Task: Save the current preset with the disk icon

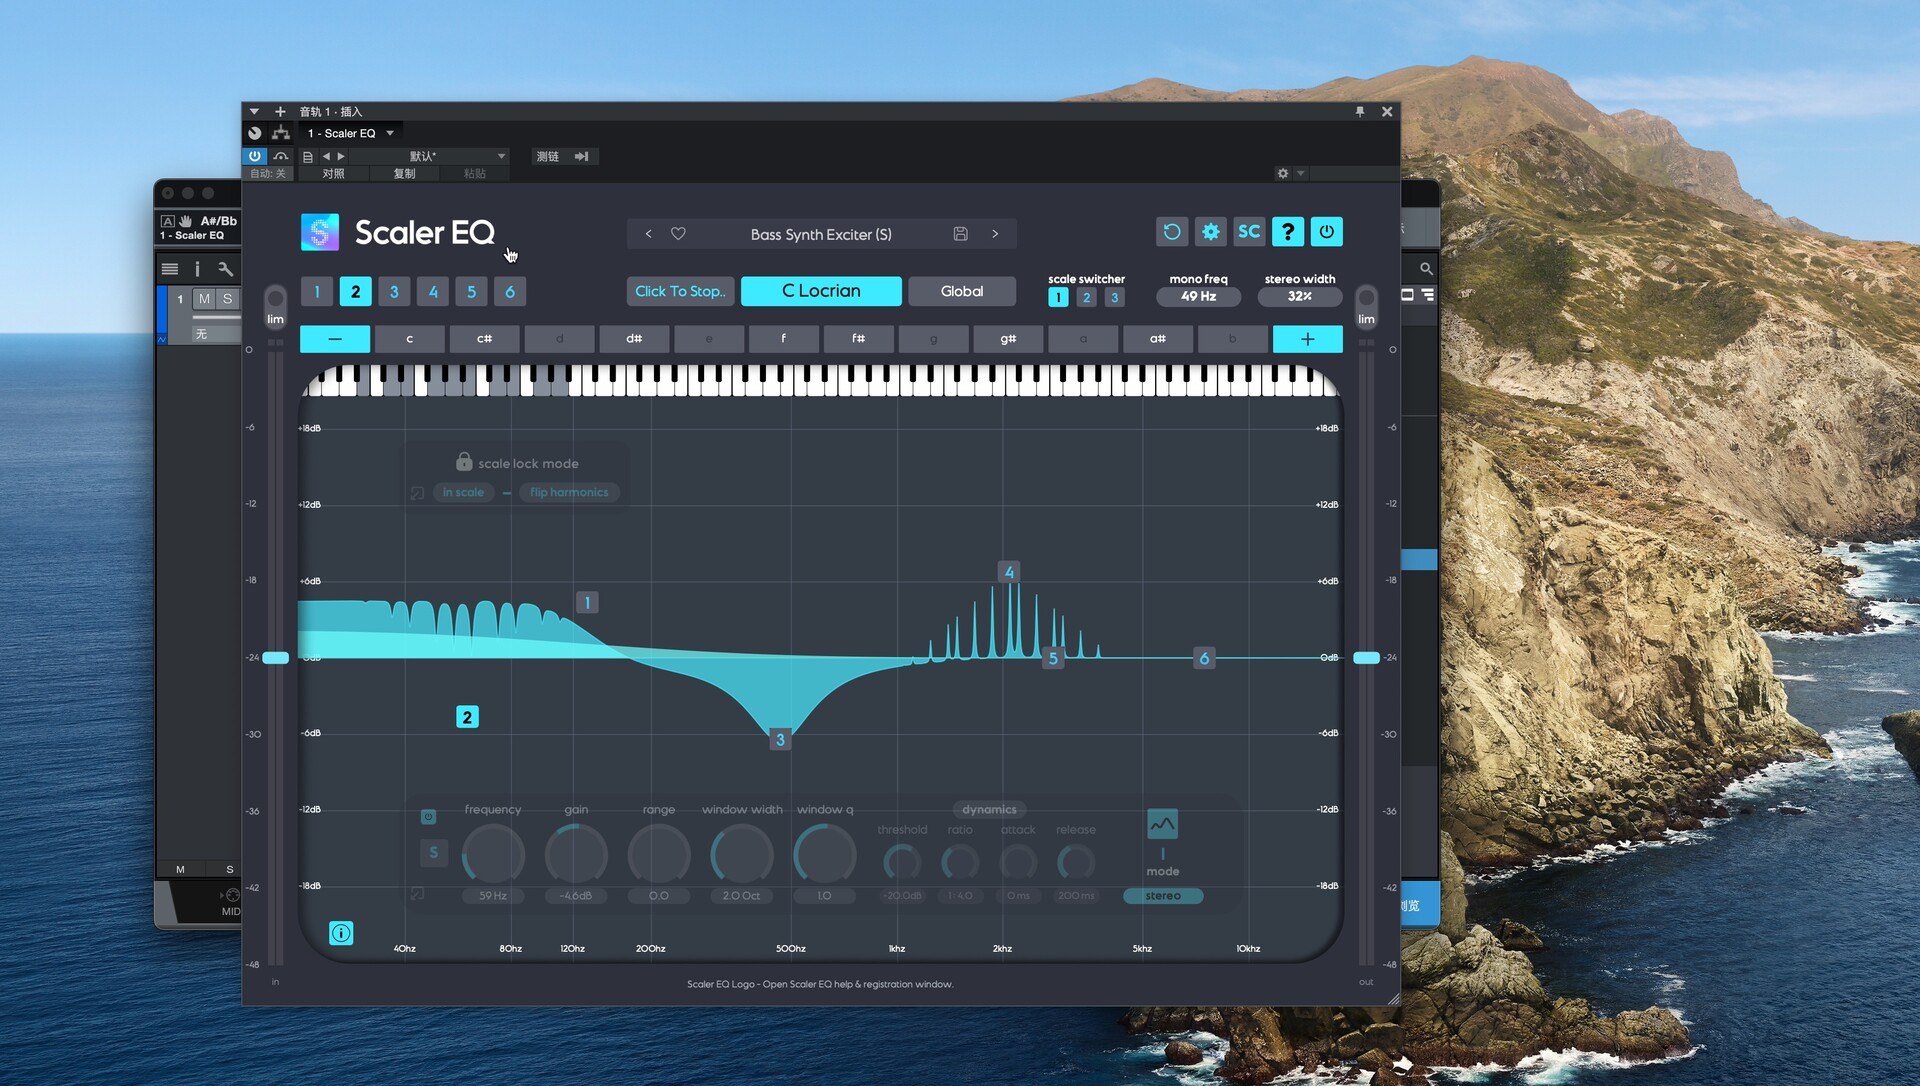Action: tap(960, 234)
